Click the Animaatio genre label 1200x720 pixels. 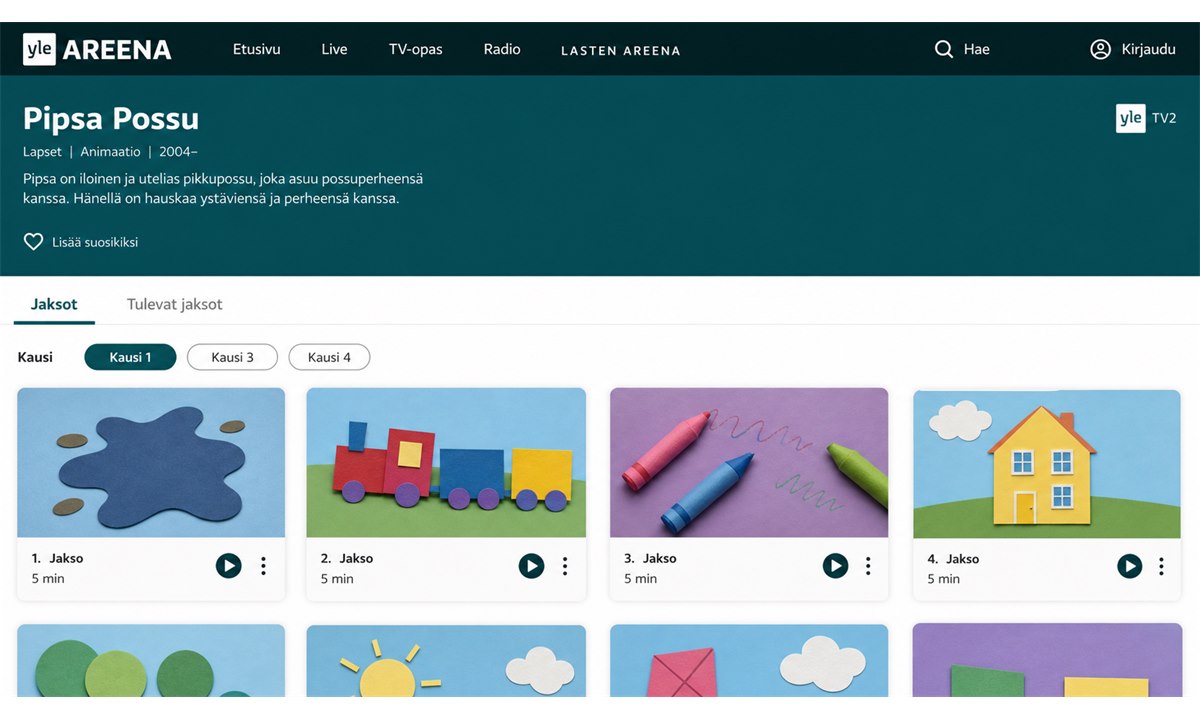110,152
